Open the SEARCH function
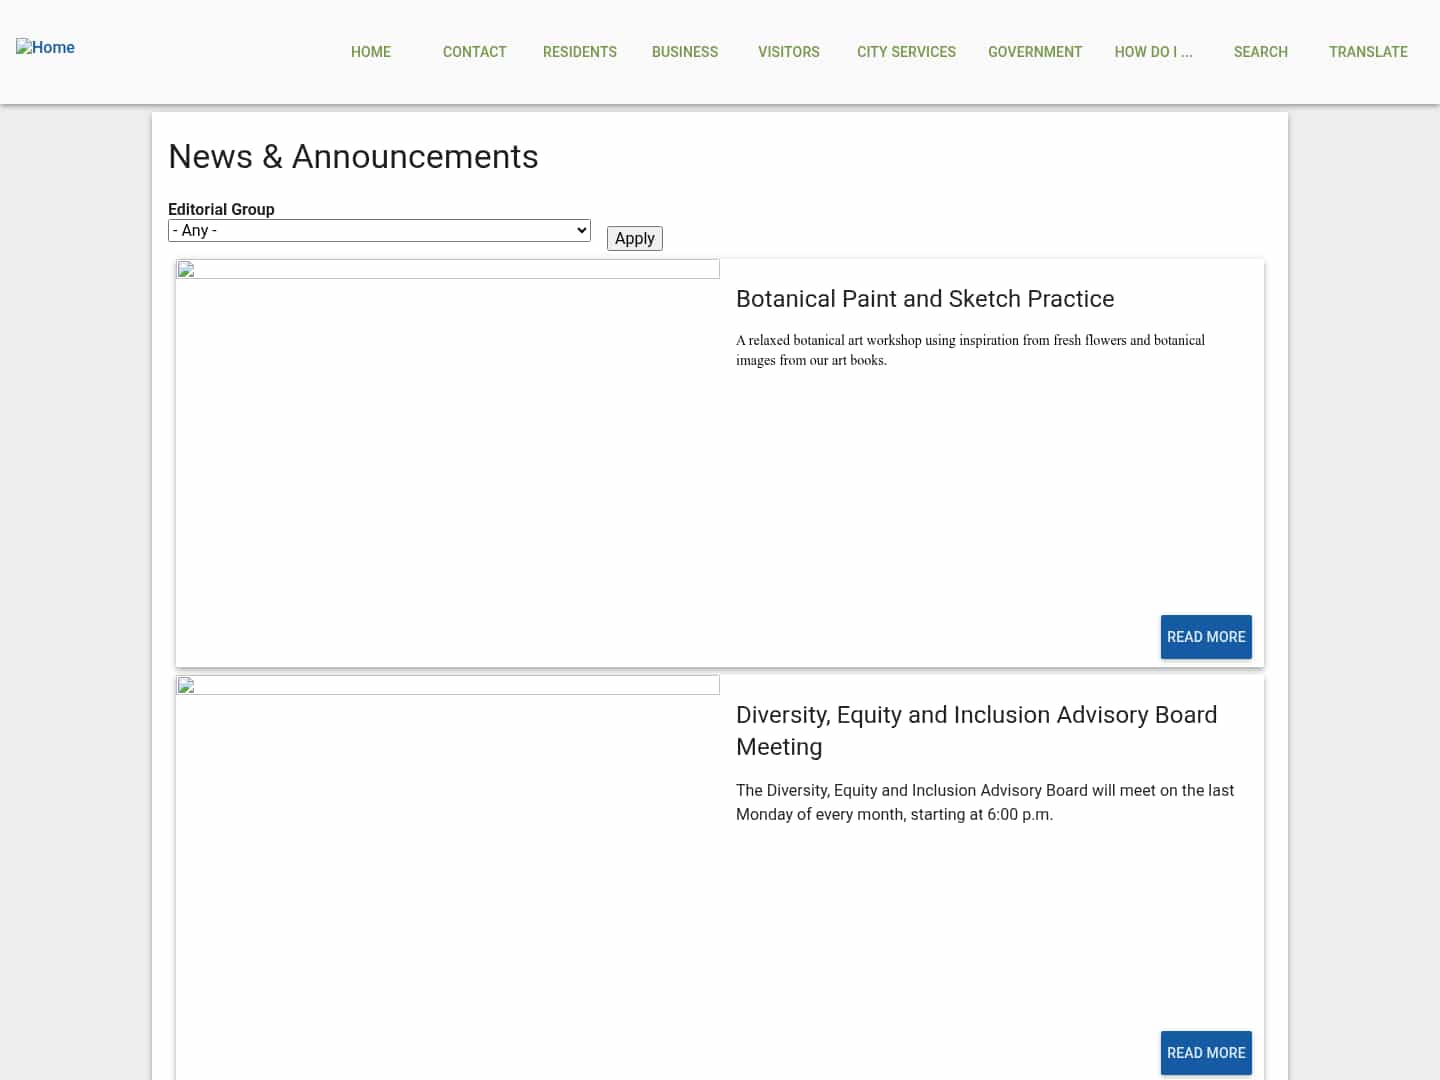 pos(1260,52)
